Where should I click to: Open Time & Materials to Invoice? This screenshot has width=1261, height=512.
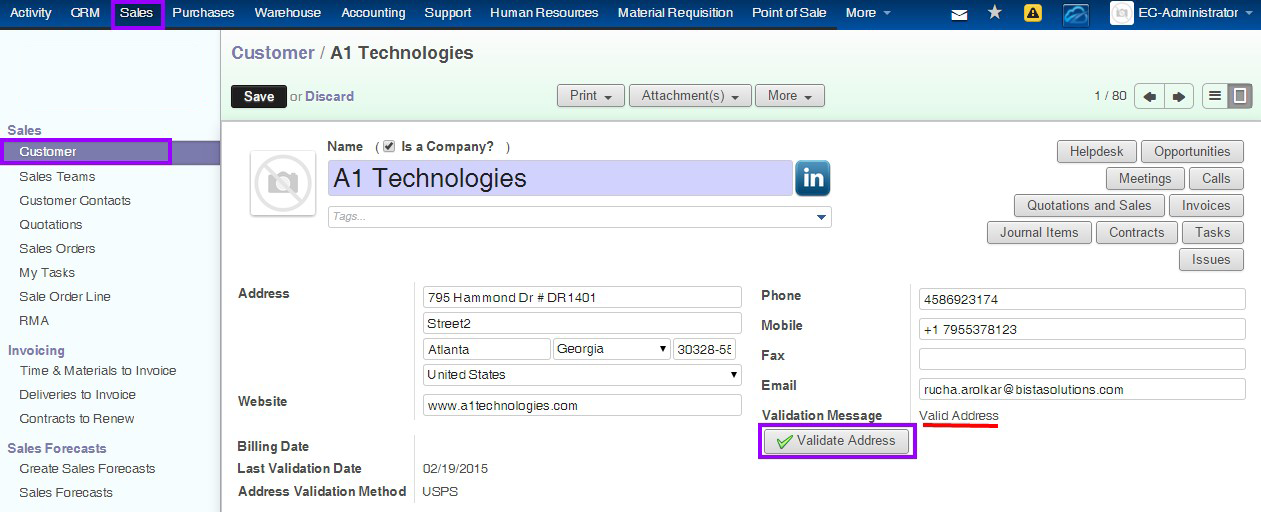(x=98, y=370)
